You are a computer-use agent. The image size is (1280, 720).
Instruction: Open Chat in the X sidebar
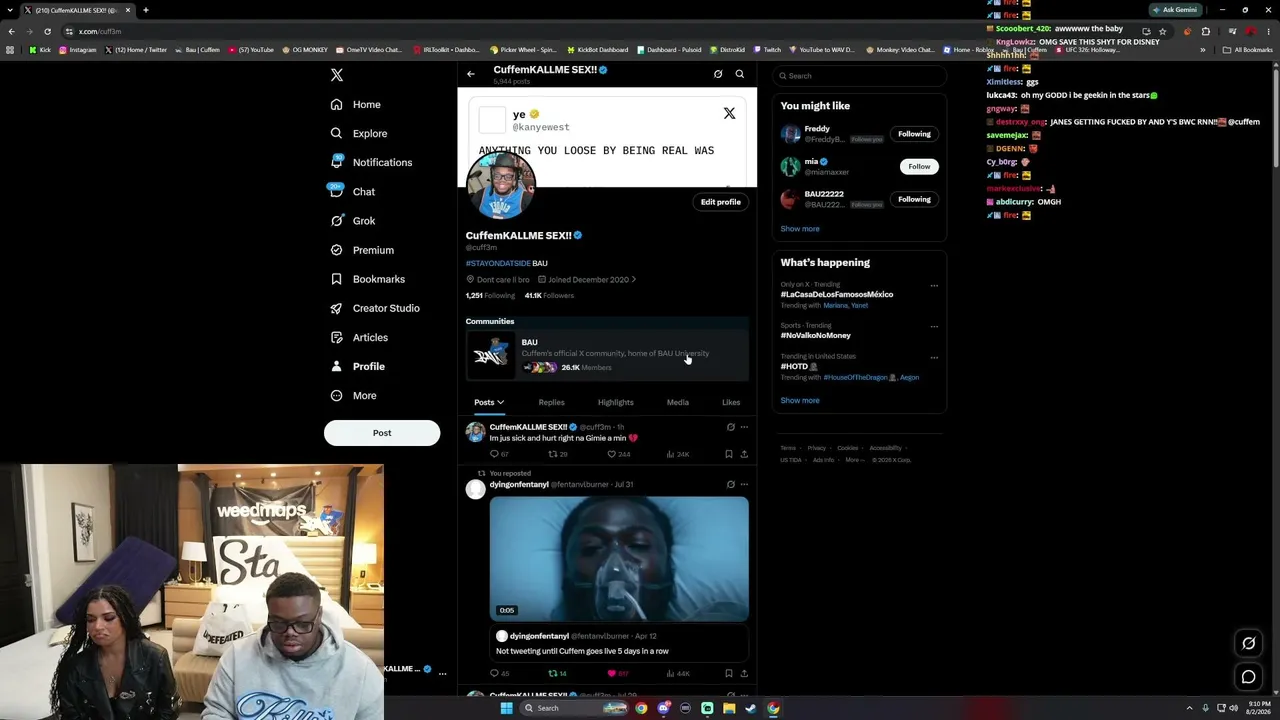[x=353, y=191]
